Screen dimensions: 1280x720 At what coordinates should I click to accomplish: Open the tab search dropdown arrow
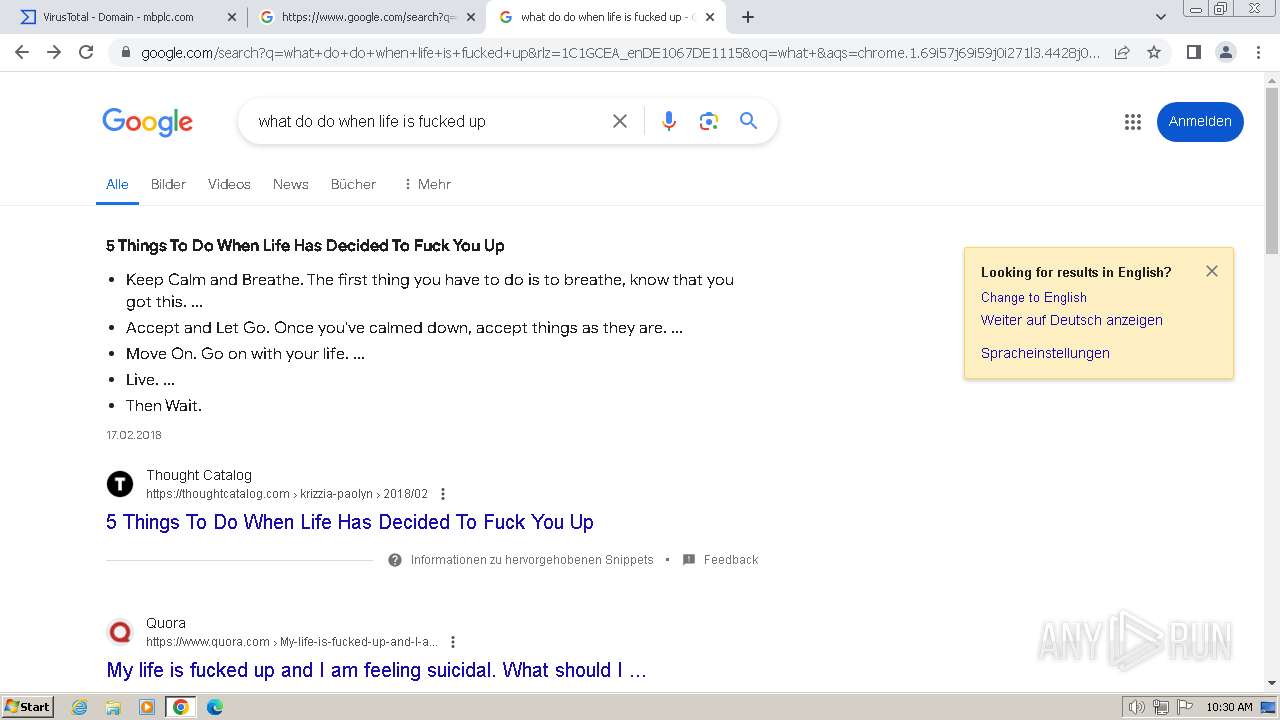[x=1161, y=17]
